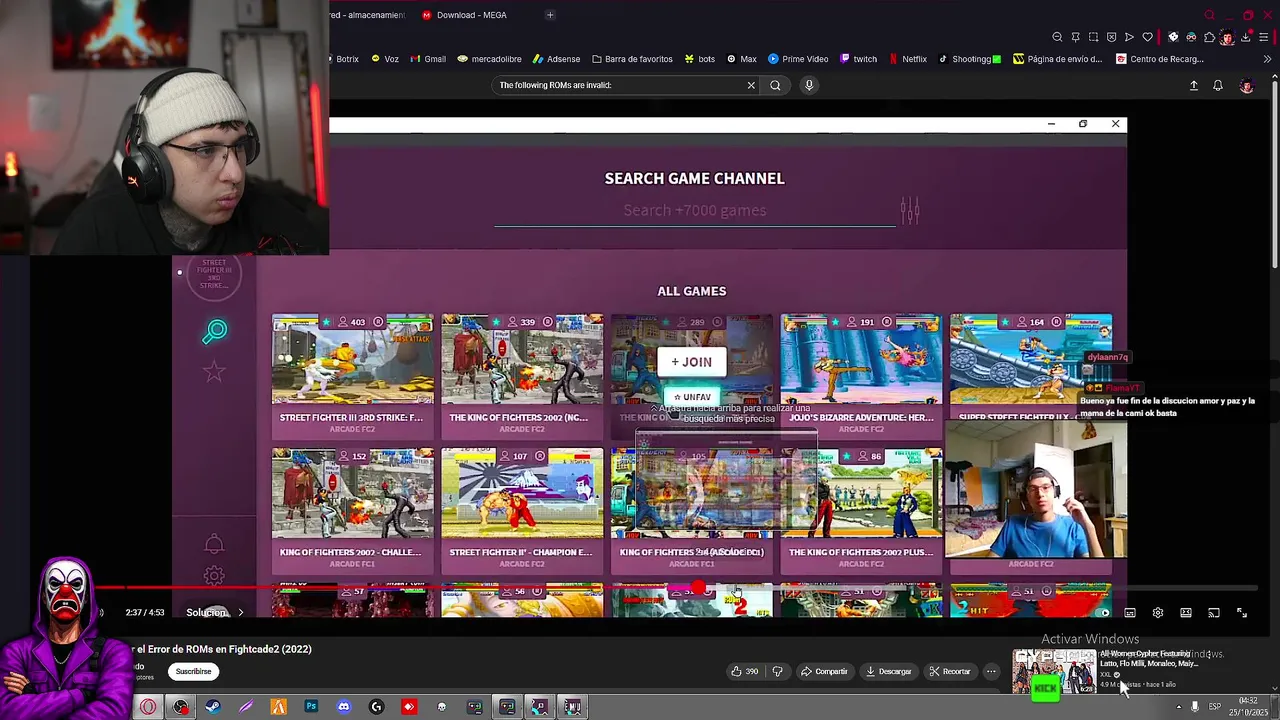Dislike the YouTube video
Screen dimensions: 1280x720
click(778, 671)
